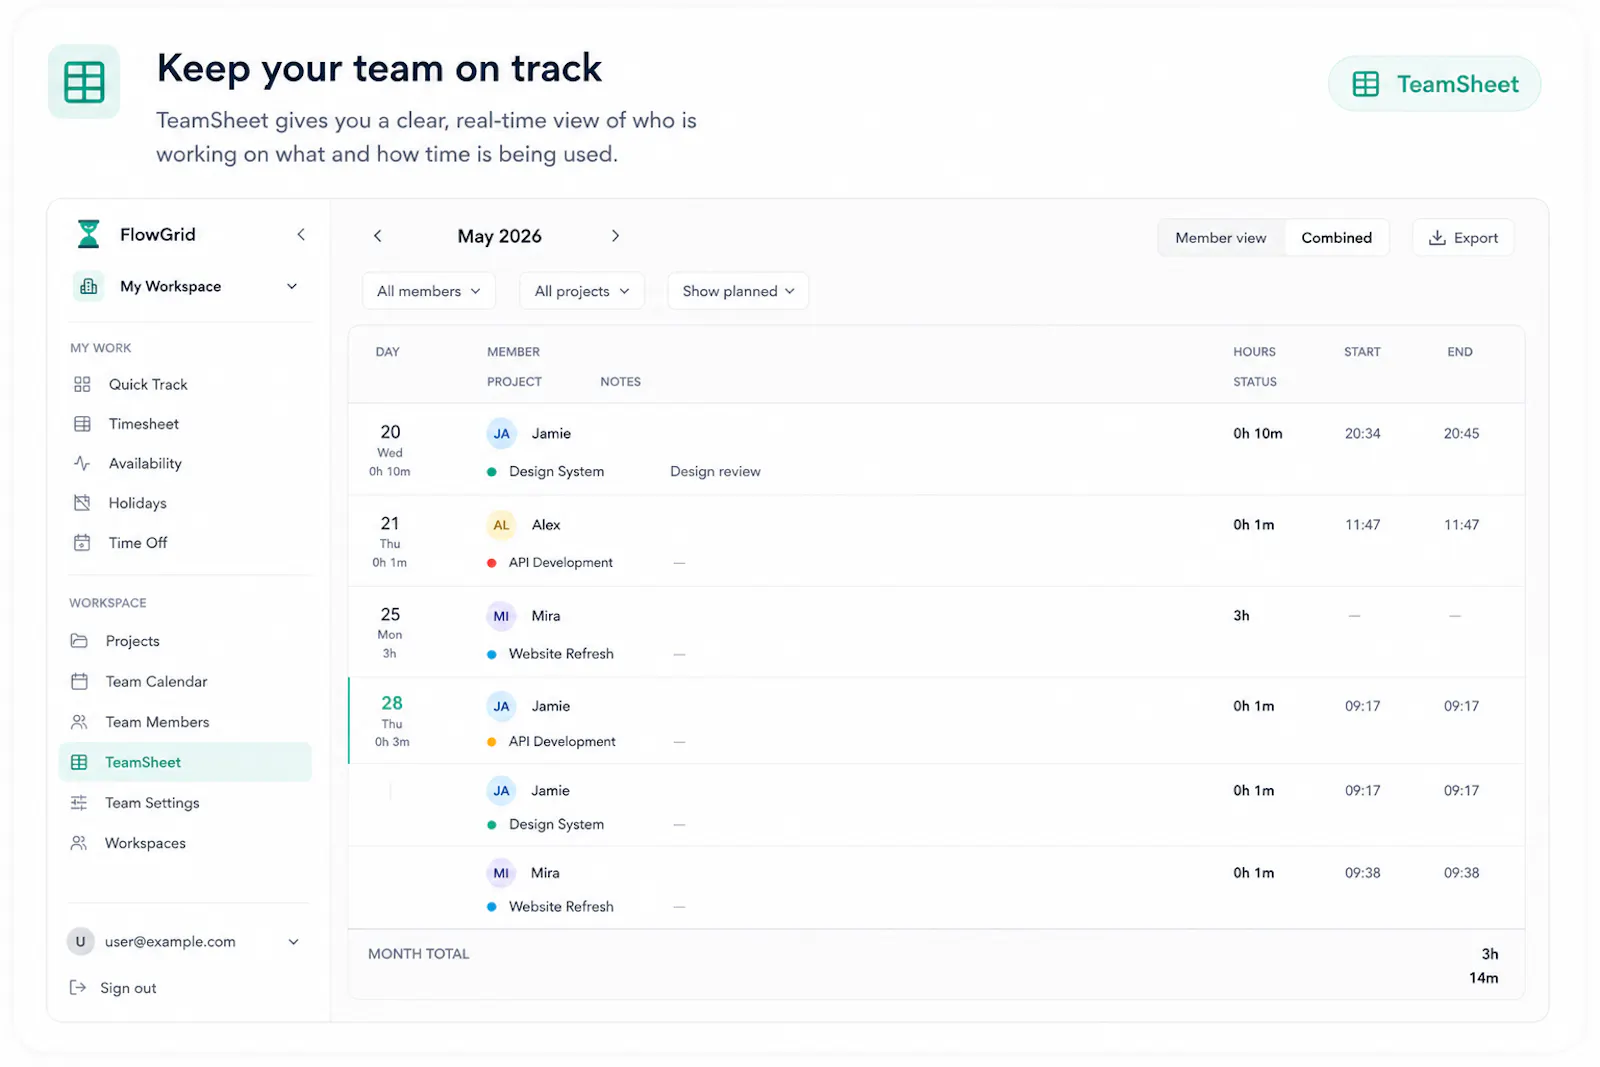The width and height of the screenshot is (1600, 1067).
Task: Click the day 21 Thu cell
Action: click(x=390, y=542)
